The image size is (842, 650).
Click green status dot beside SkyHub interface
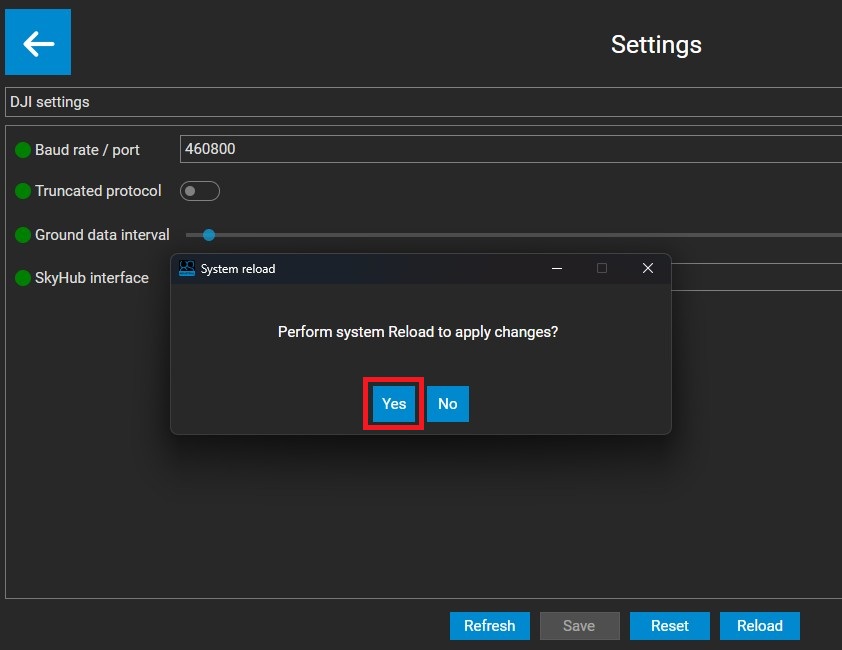pyautogui.click(x=23, y=278)
